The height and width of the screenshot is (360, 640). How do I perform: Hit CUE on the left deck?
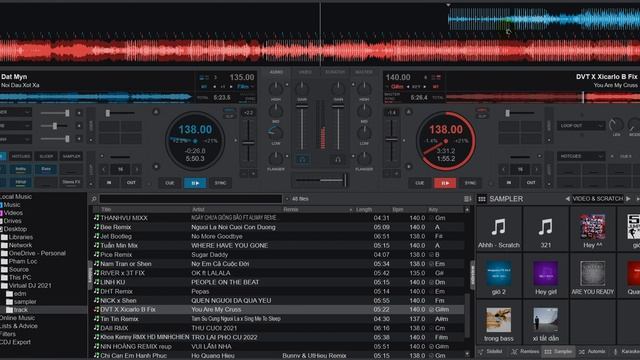coord(169,183)
